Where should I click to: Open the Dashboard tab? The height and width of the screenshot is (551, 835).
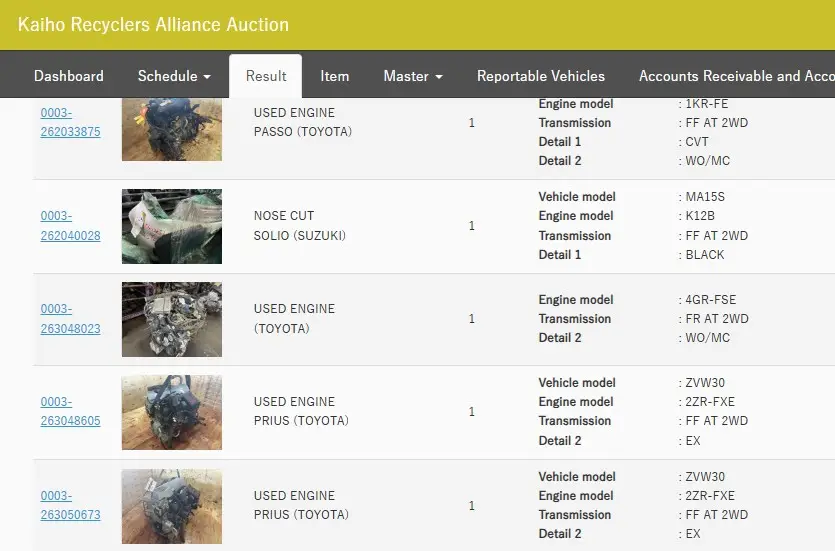(x=69, y=76)
